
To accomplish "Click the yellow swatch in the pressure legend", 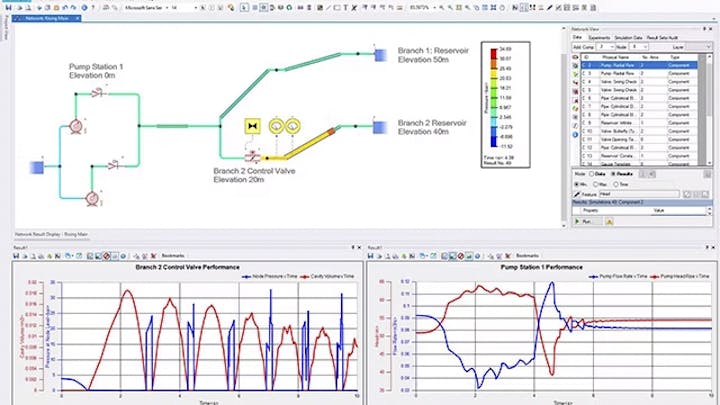I will click(x=494, y=73).
